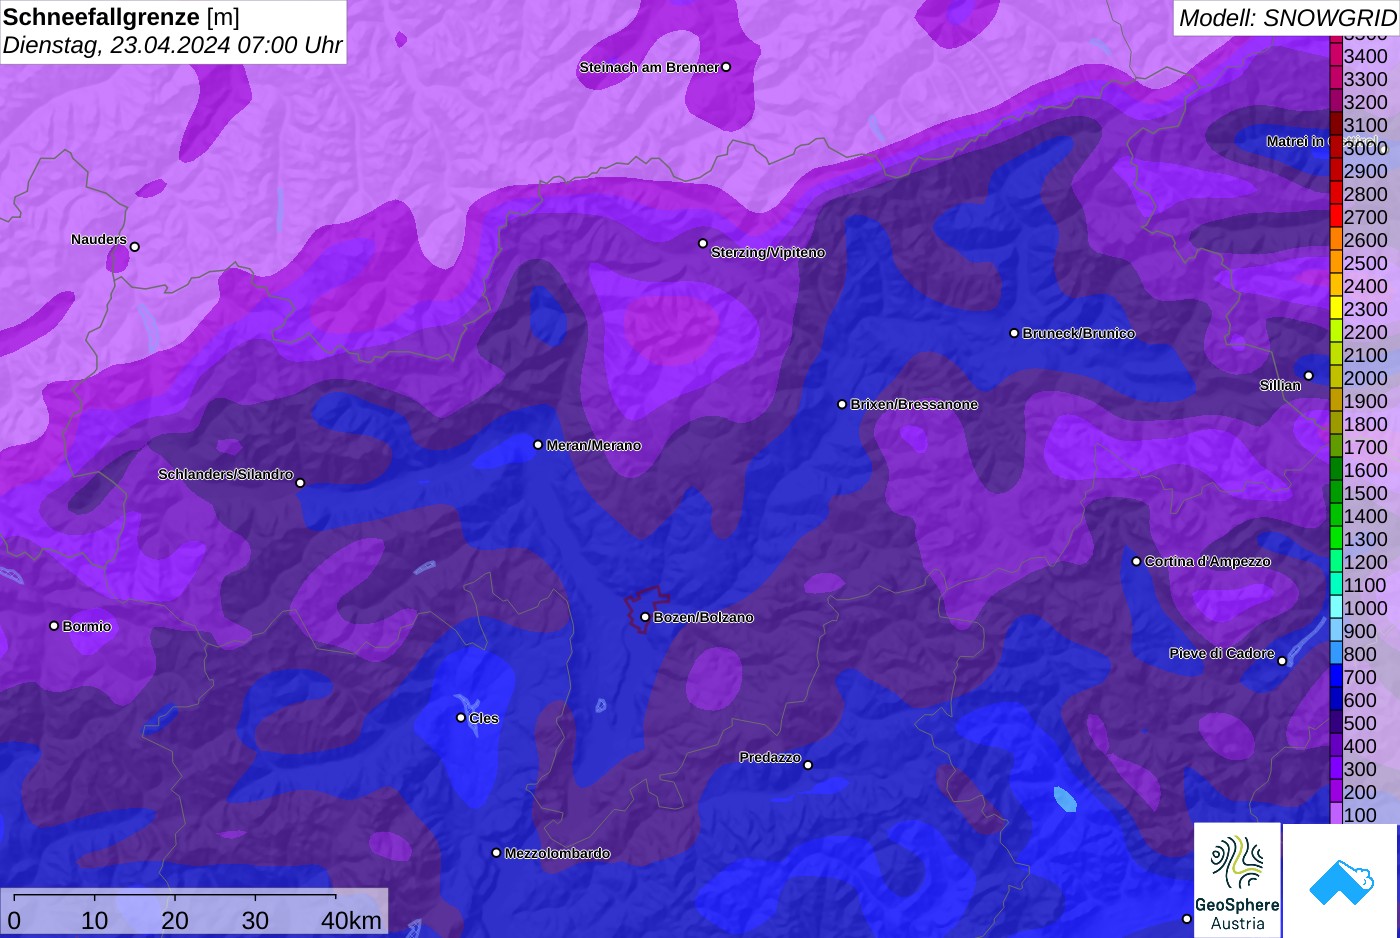
Task: Select the Predazzo marker dot
Action: (x=808, y=765)
